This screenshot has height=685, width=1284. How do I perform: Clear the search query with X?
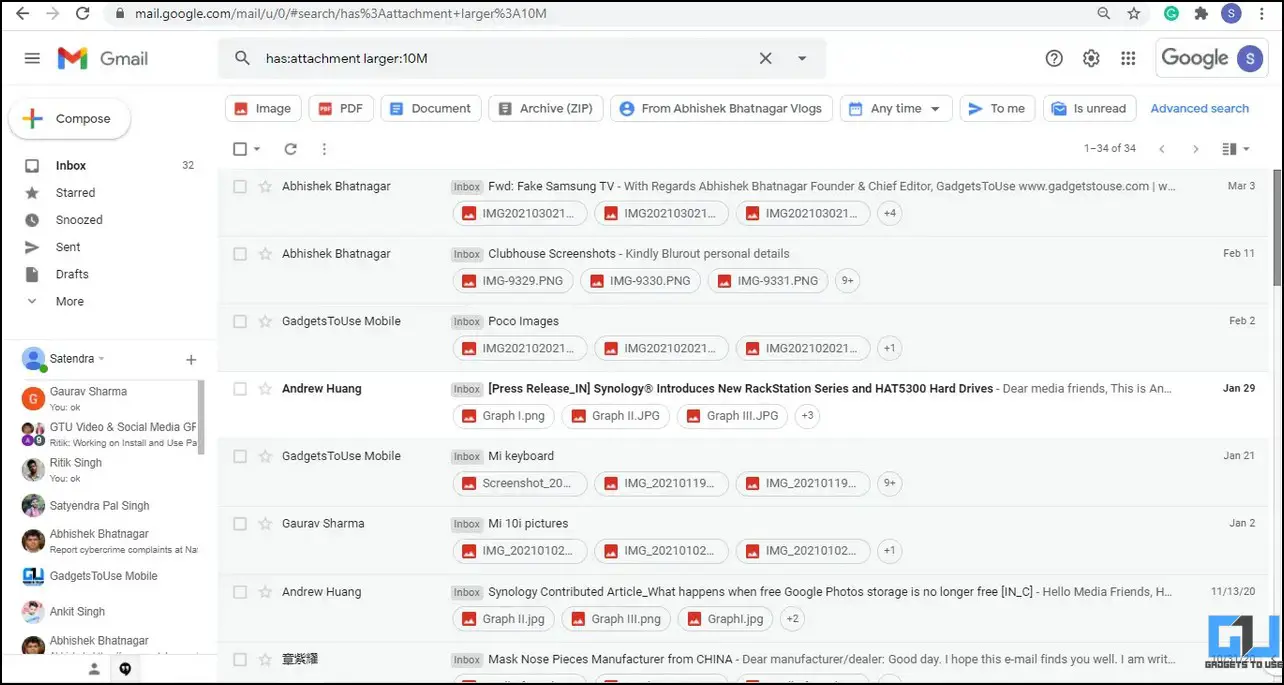click(x=765, y=59)
